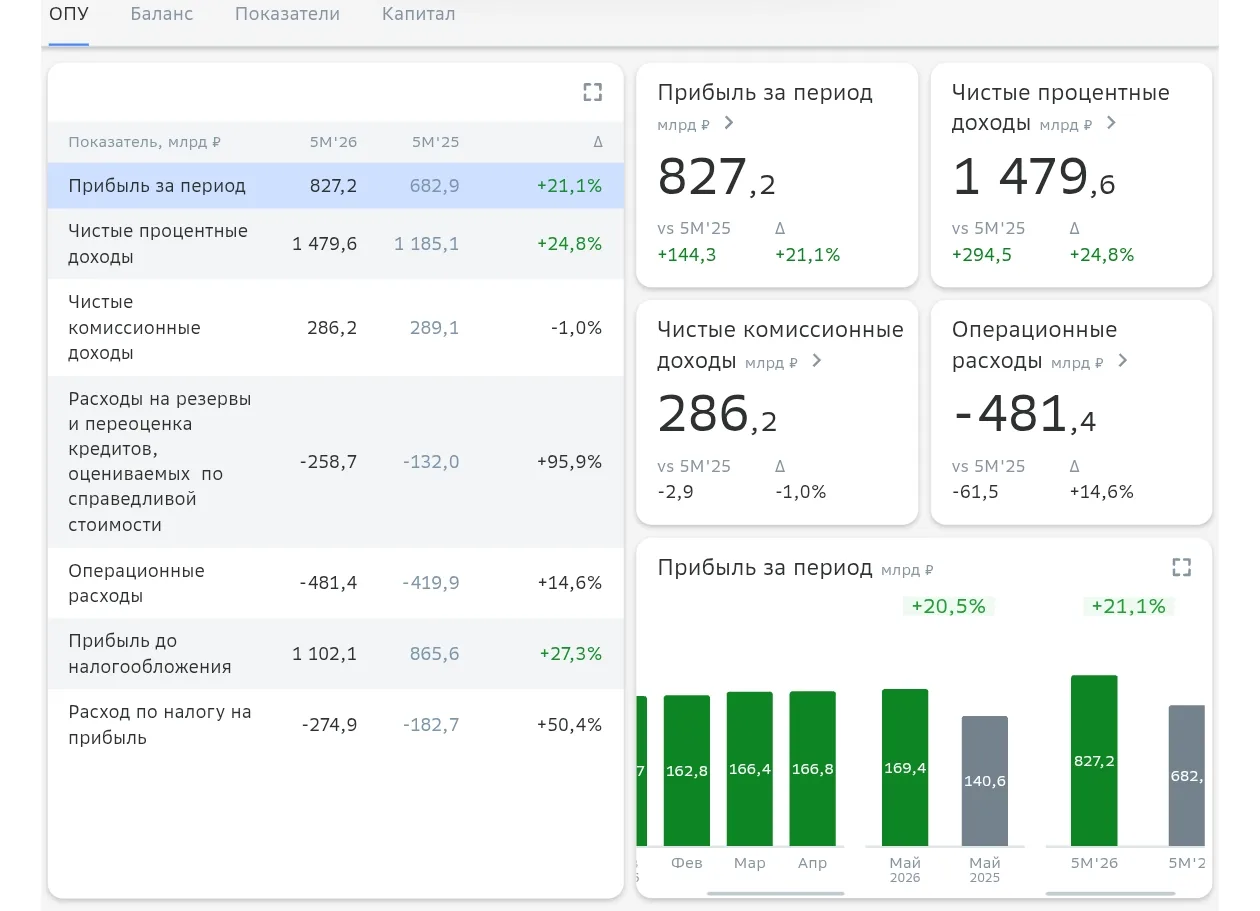The width and height of the screenshot is (1260, 911).
Task: Open the Прибыль за период card chevron
Action: pyautogui.click(x=729, y=123)
